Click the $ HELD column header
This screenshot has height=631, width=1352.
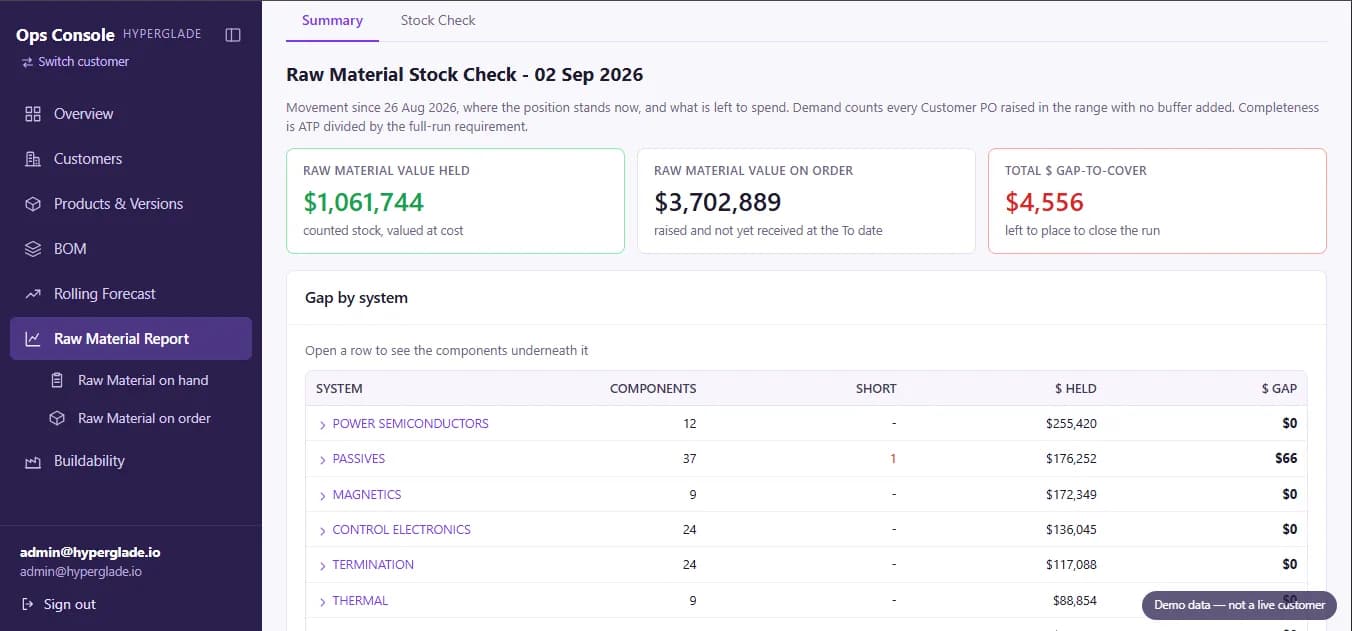click(x=1075, y=389)
